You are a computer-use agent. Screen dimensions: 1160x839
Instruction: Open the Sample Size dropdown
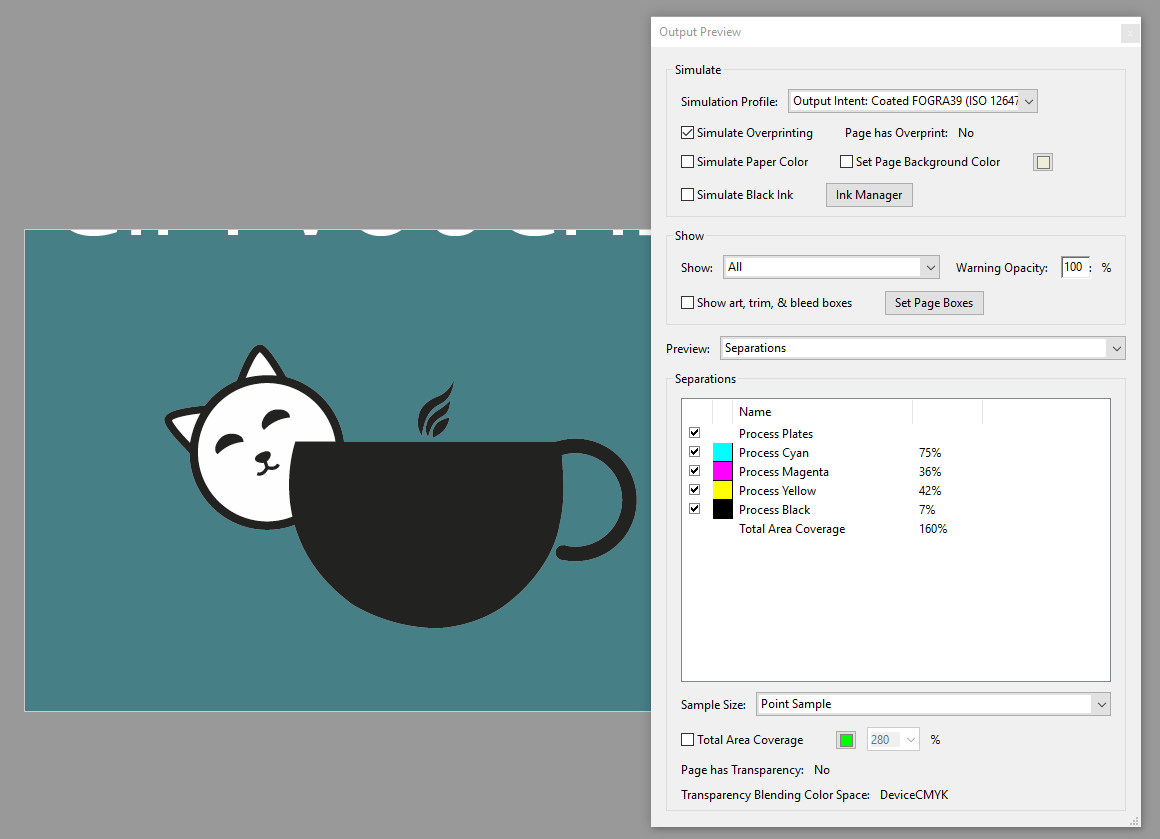tap(933, 704)
